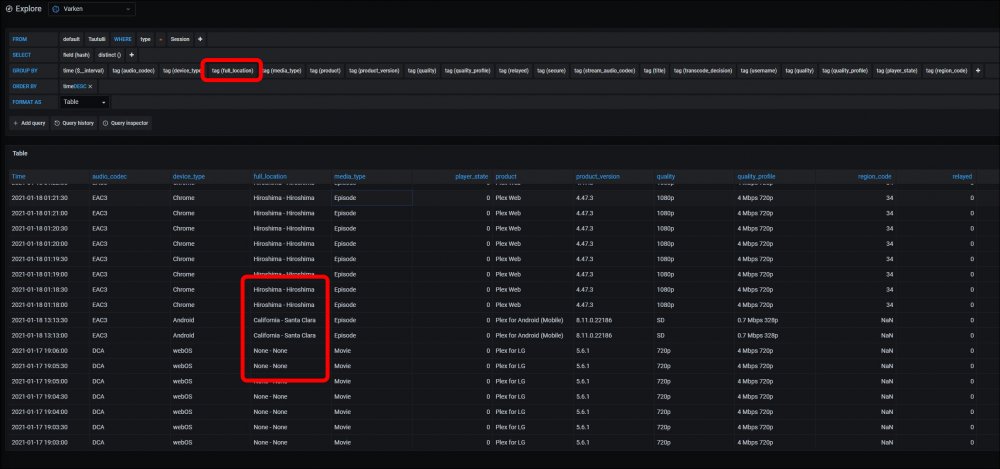Click the tag (player_state) group-by segment
The width and height of the screenshot is (1000, 469).
(897, 71)
